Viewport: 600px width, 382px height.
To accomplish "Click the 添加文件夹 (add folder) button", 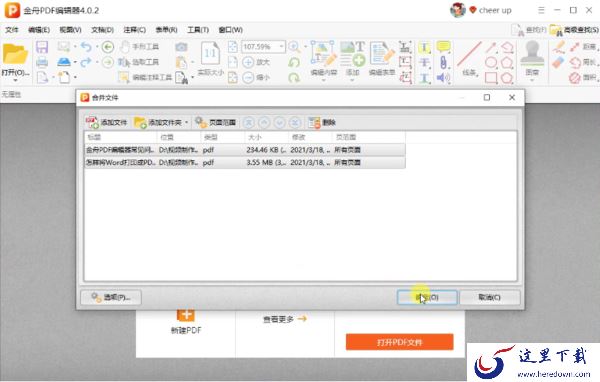I will click(x=158, y=122).
